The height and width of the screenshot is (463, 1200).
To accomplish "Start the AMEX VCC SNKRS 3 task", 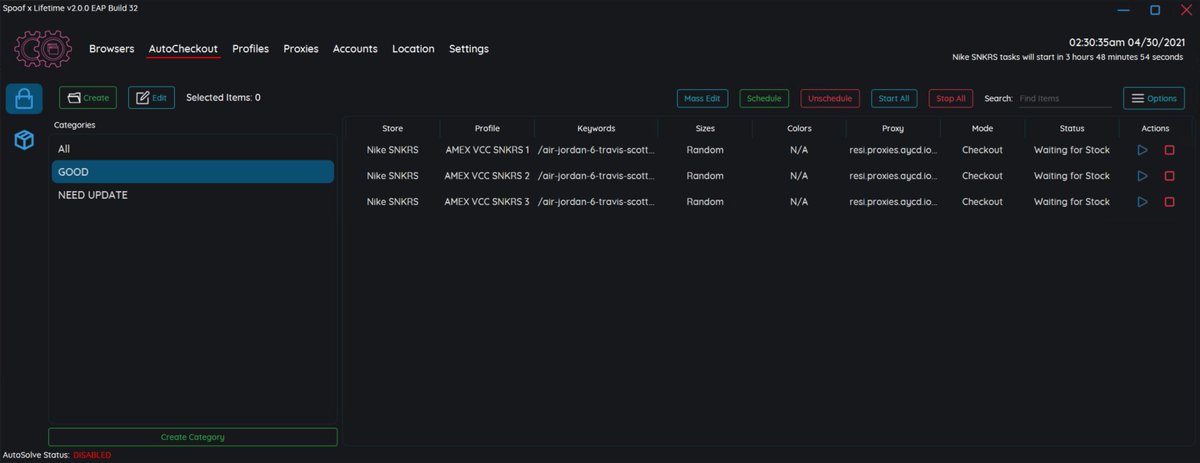I will pyautogui.click(x=1143, y=202).
